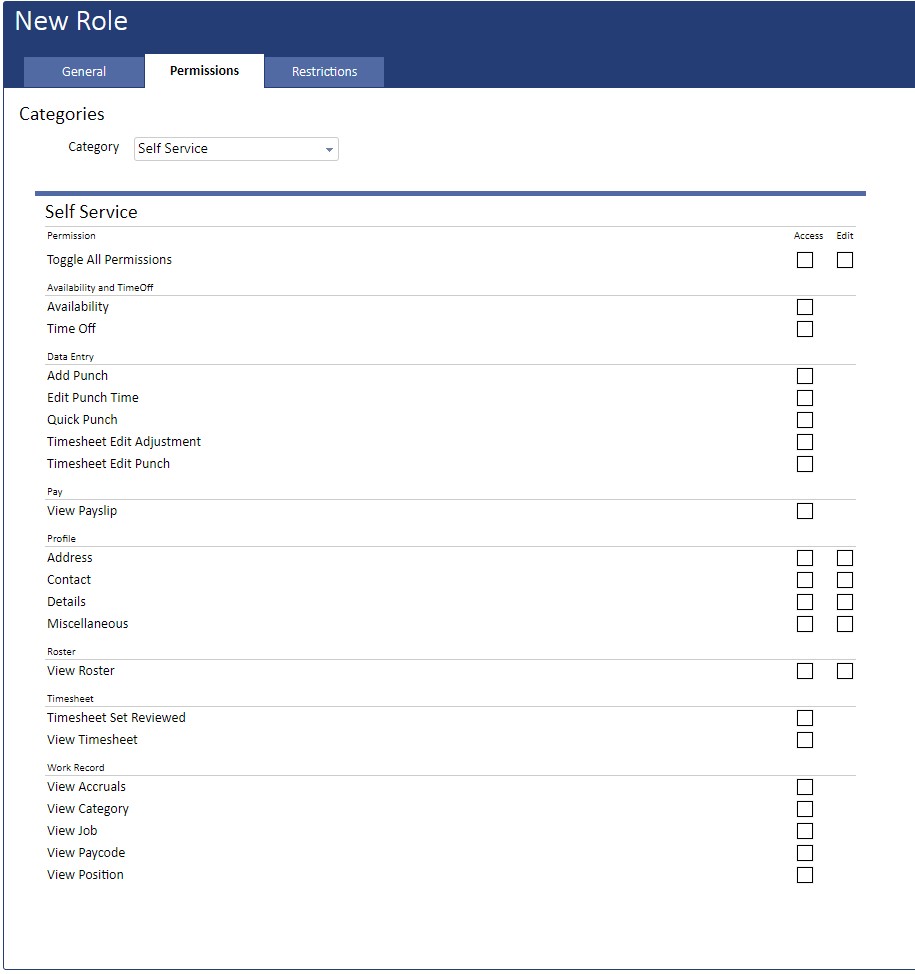Click the Permission column header
Image resolution: width=915 pixels, height=974 pixels.
tap(71, 235)
